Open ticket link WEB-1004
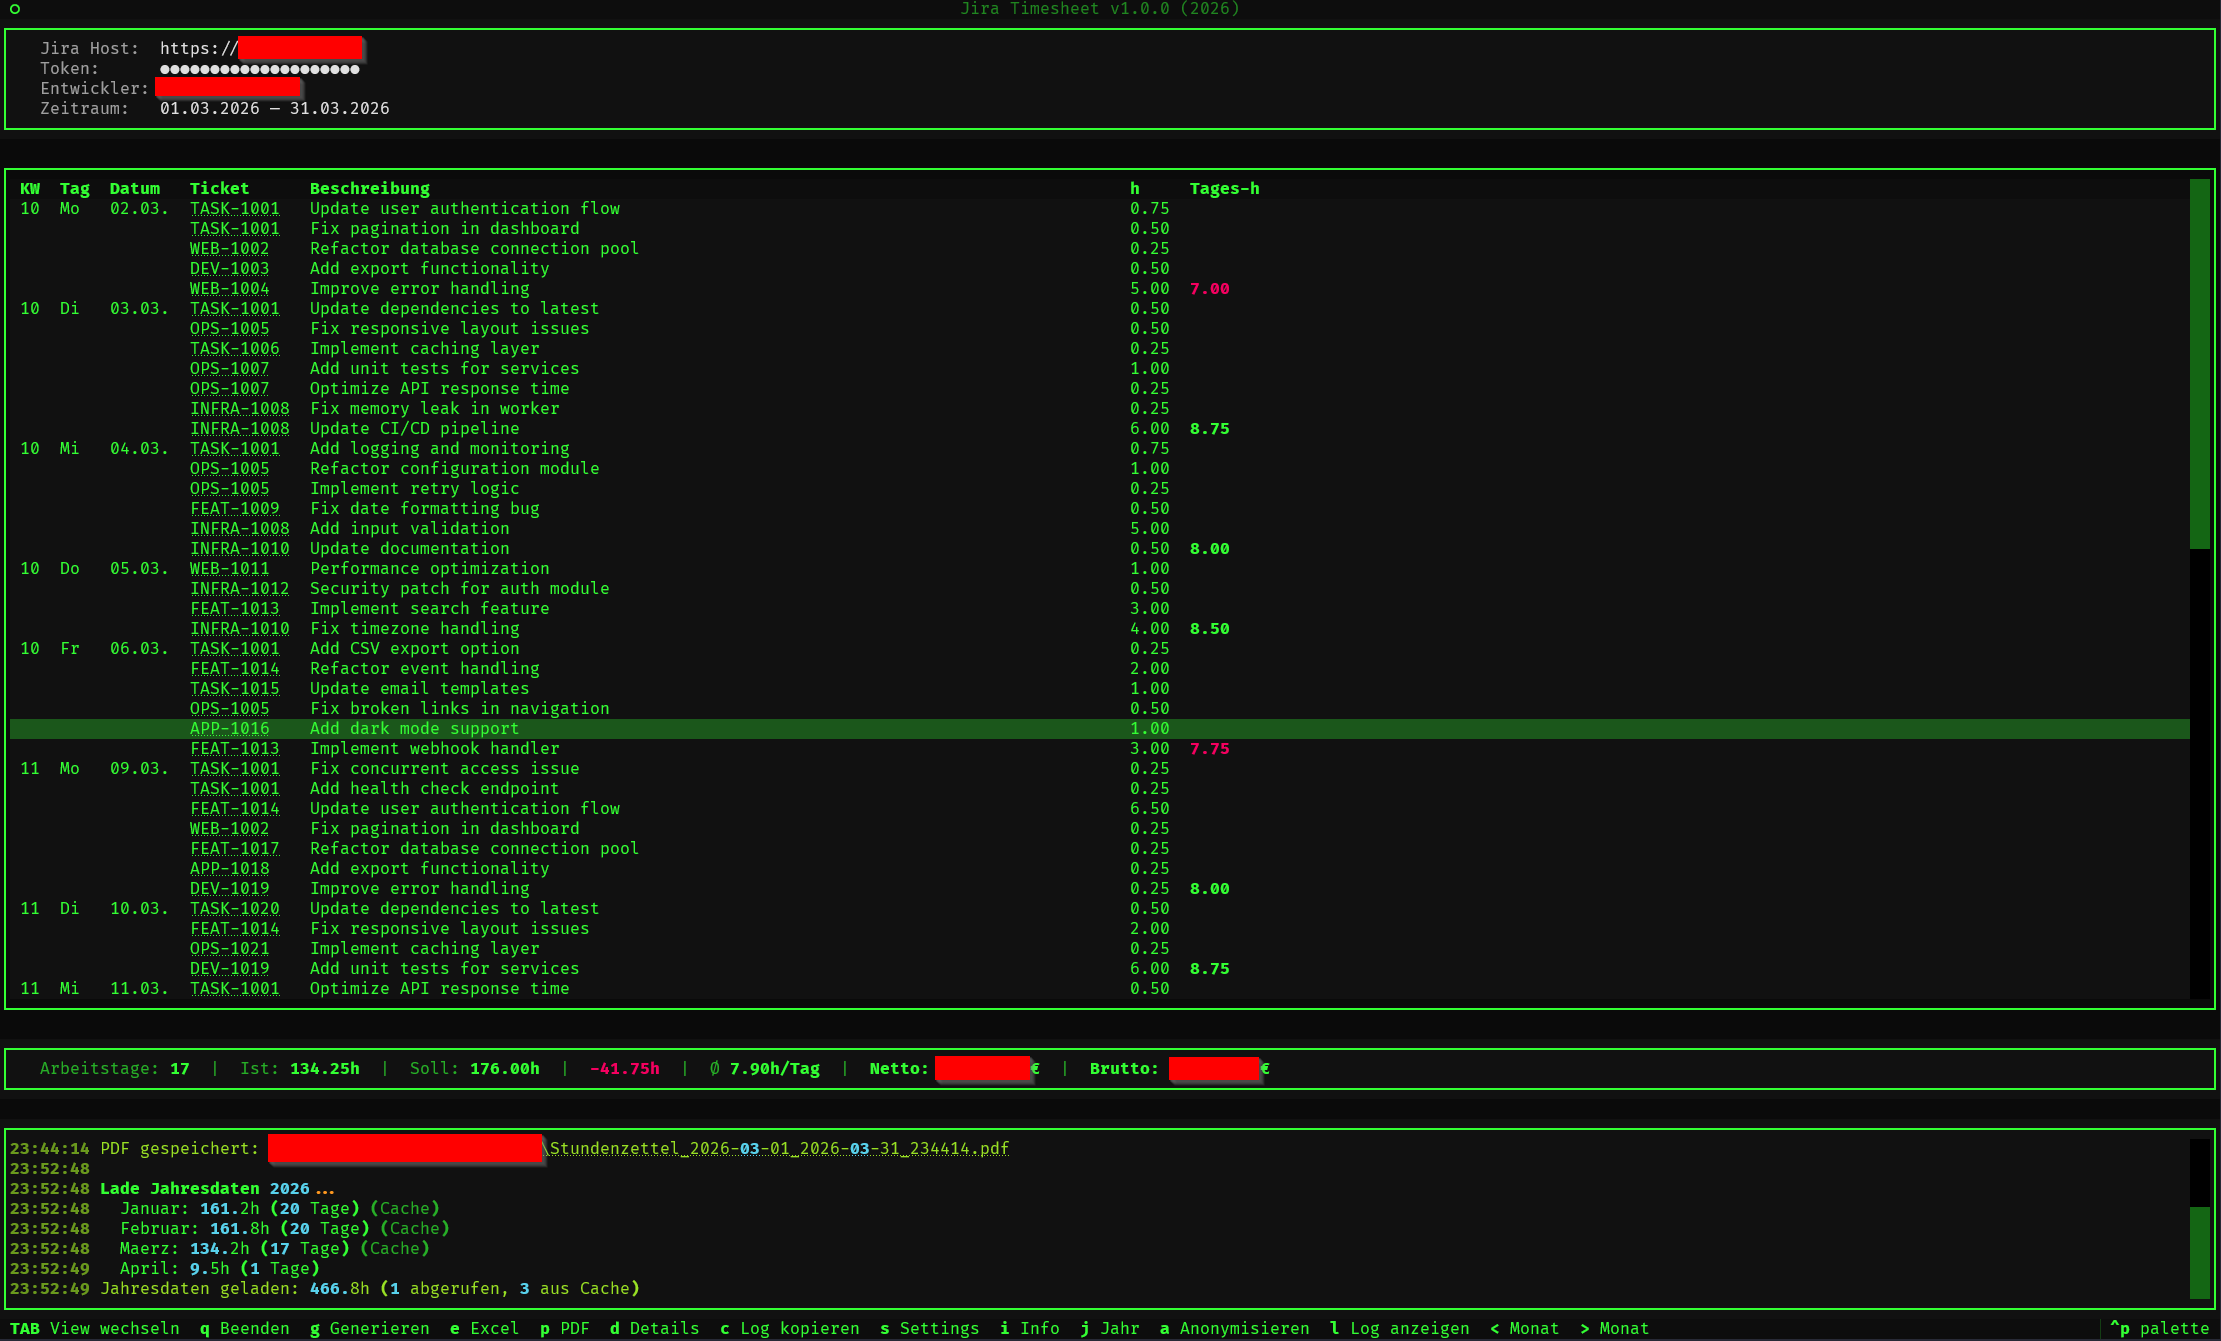 (230, 288)
